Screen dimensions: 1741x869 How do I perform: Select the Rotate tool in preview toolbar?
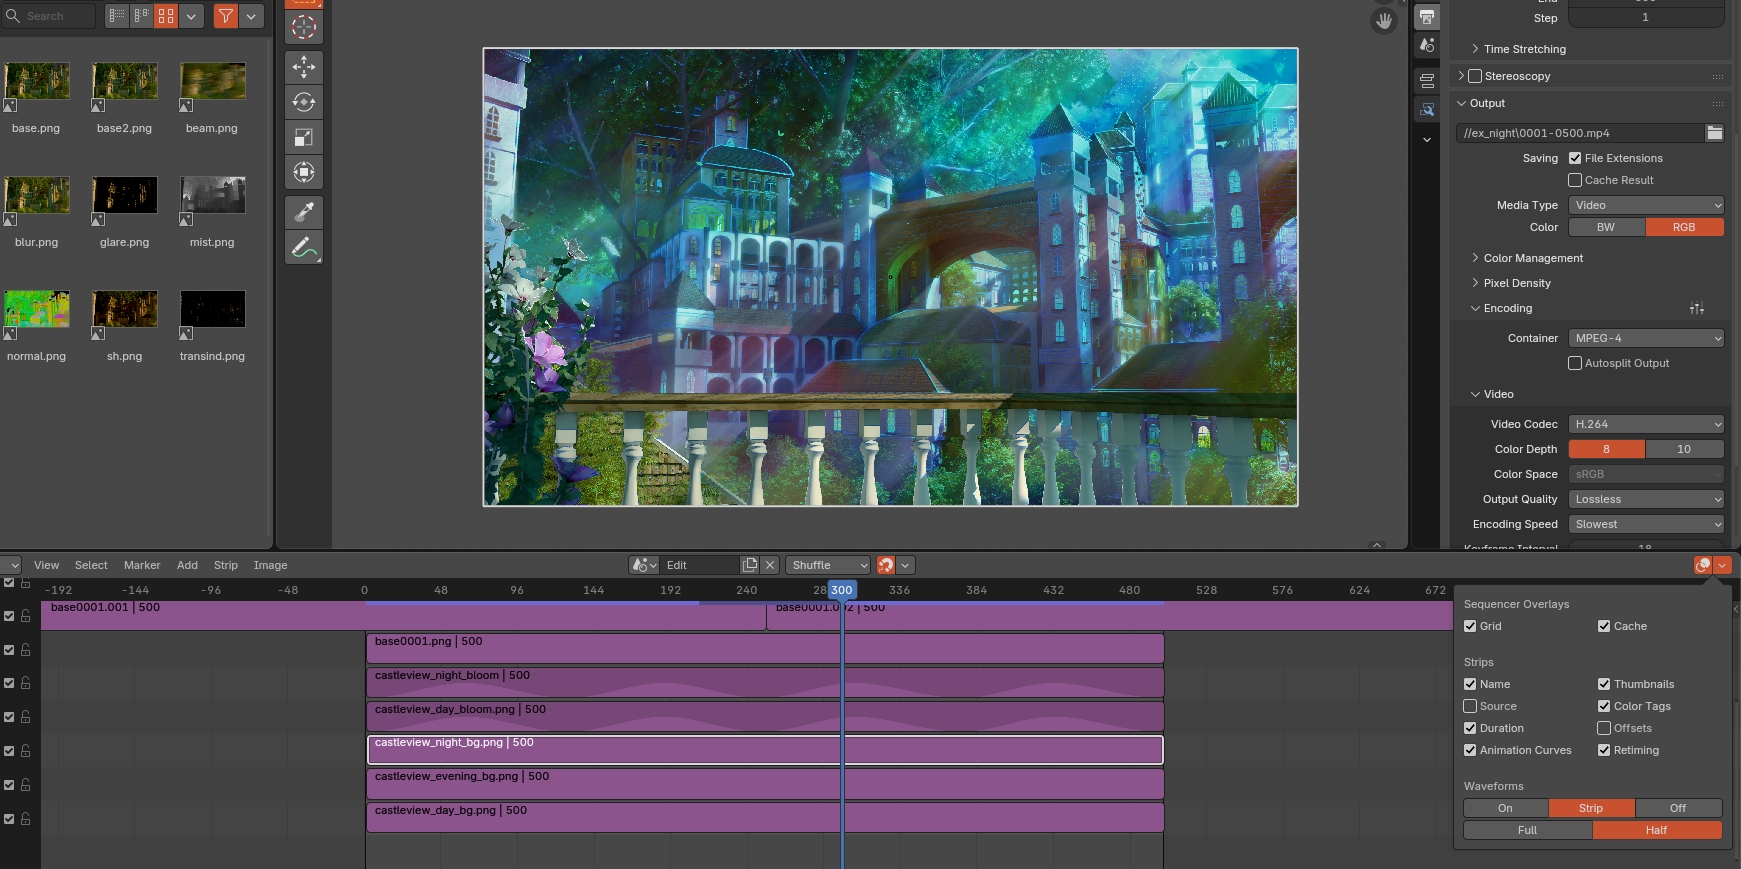tap(304, 102)
